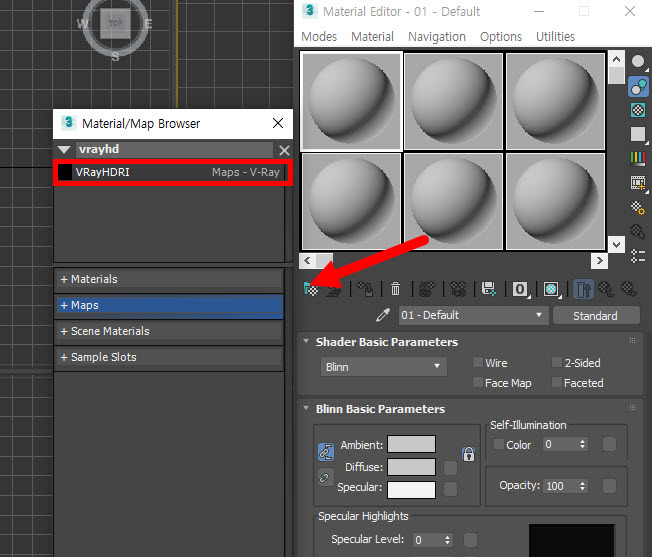Click Go Forward to Sibling icon
Screen dimensions: 652x557
click(x=629, y=289)
